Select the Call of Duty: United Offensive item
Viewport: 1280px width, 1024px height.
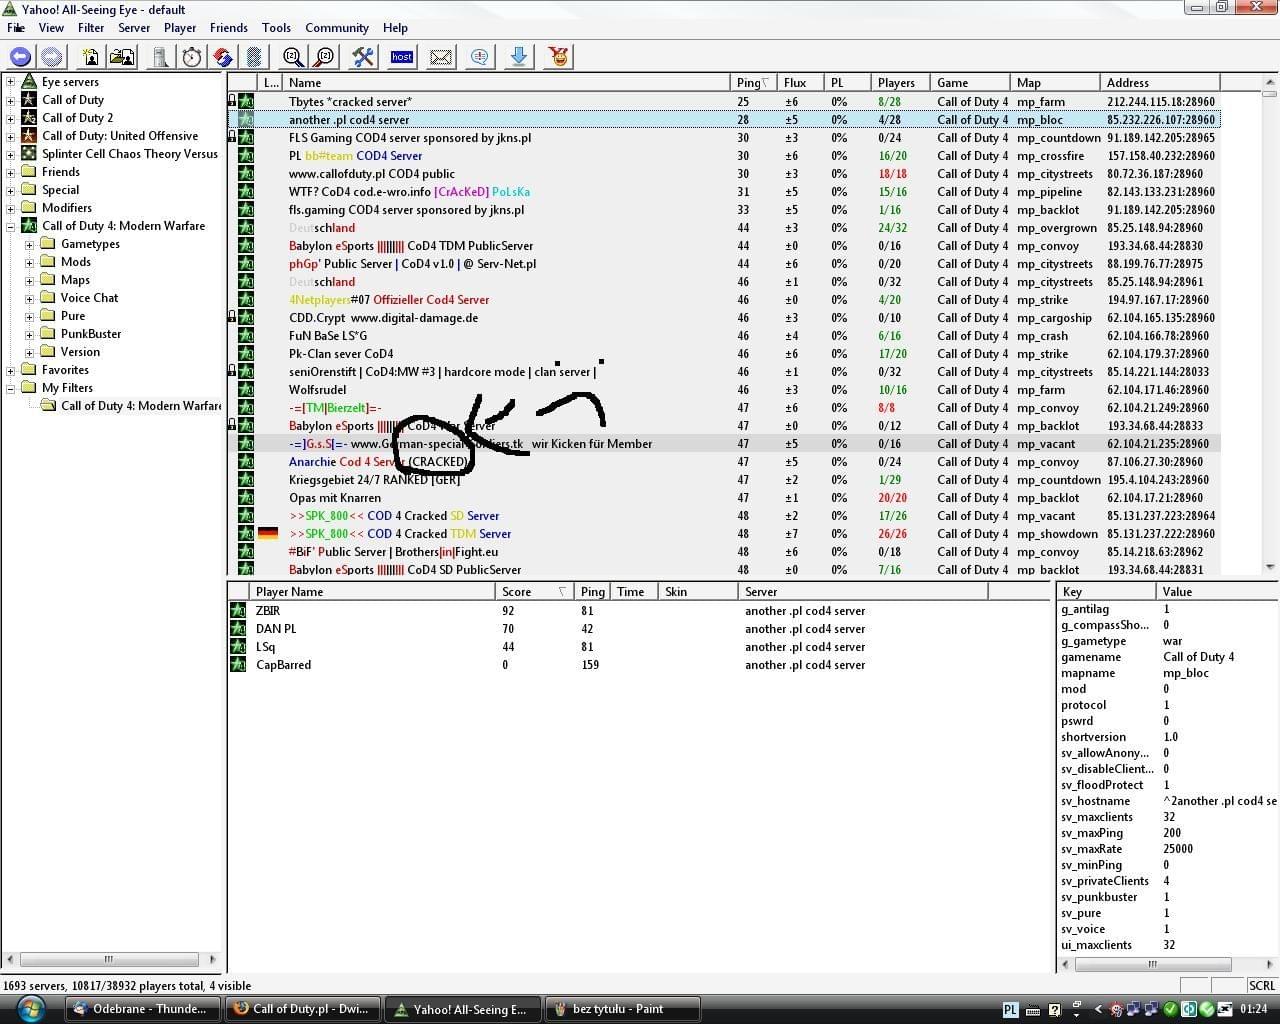tap(120, 136)
